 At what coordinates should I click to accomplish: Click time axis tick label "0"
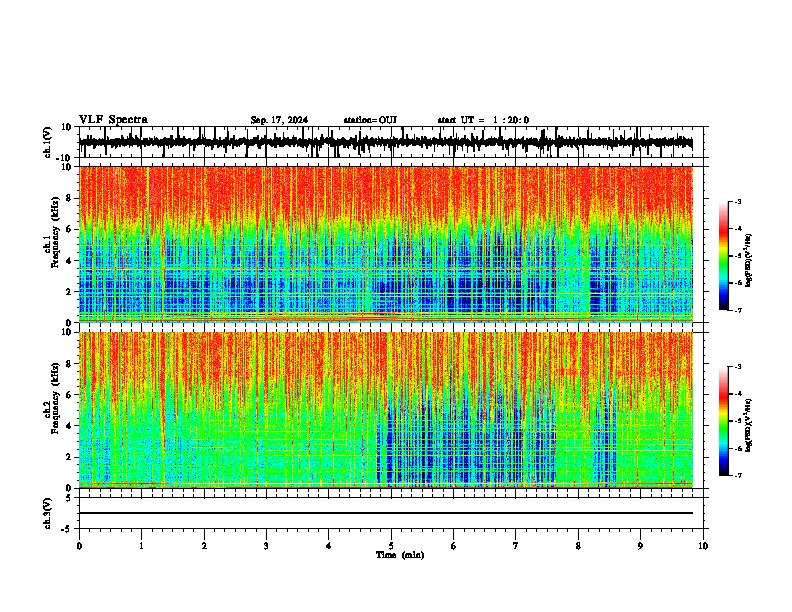point(79,546)
